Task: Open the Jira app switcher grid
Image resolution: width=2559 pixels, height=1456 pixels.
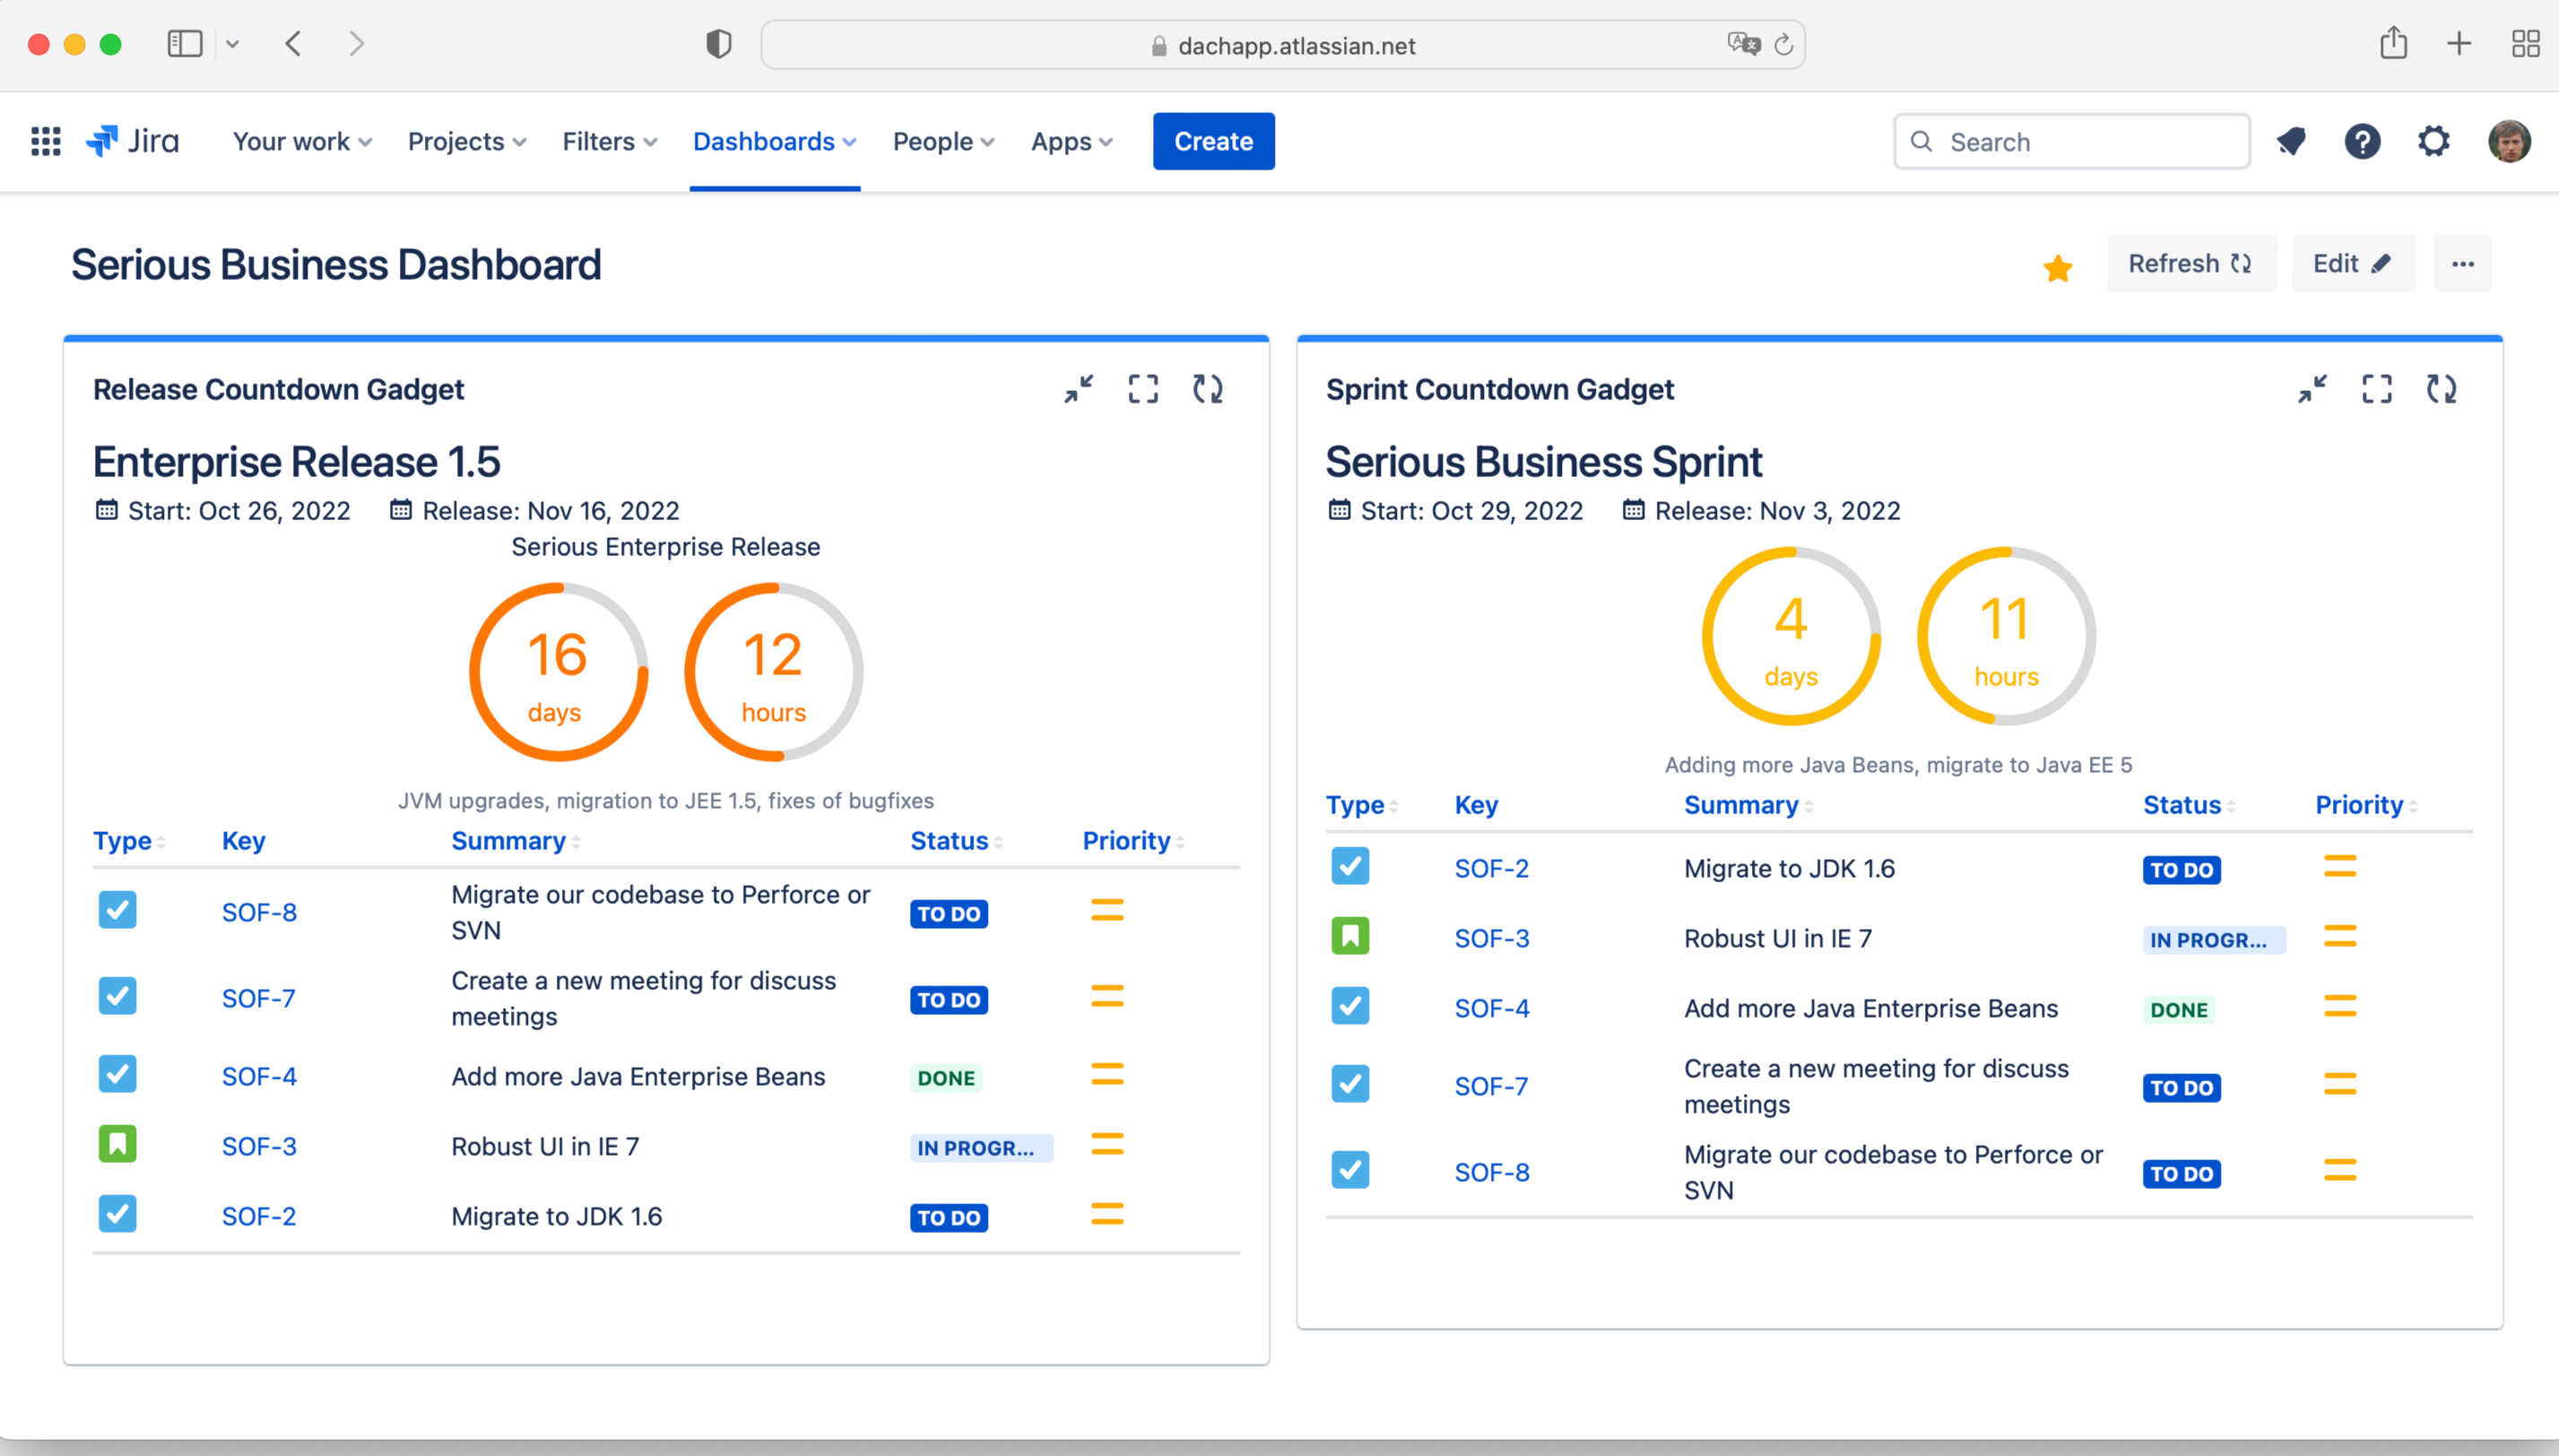Action: (45, 141)
